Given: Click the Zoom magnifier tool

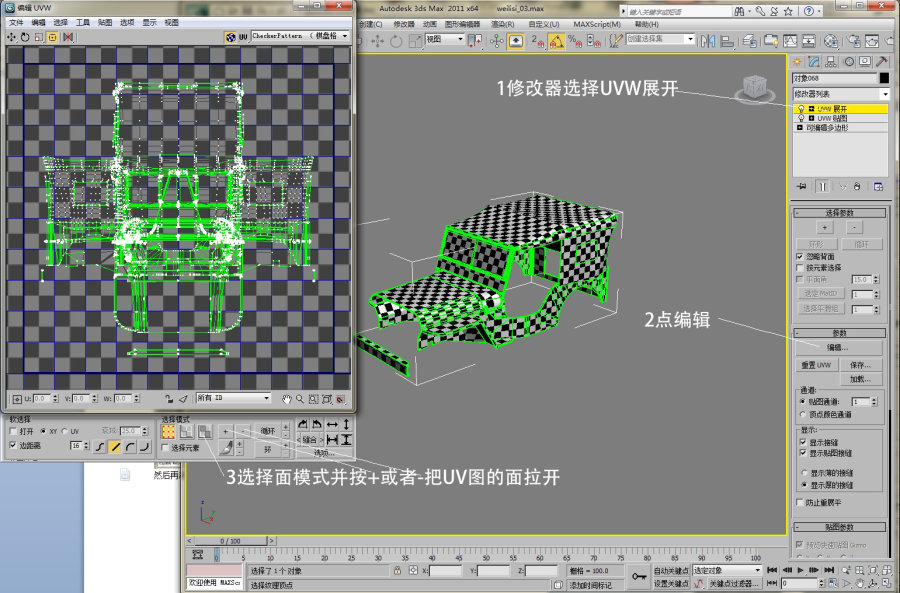Looking at the screenshot, I should pyautogui.click(x=300, y=398).
